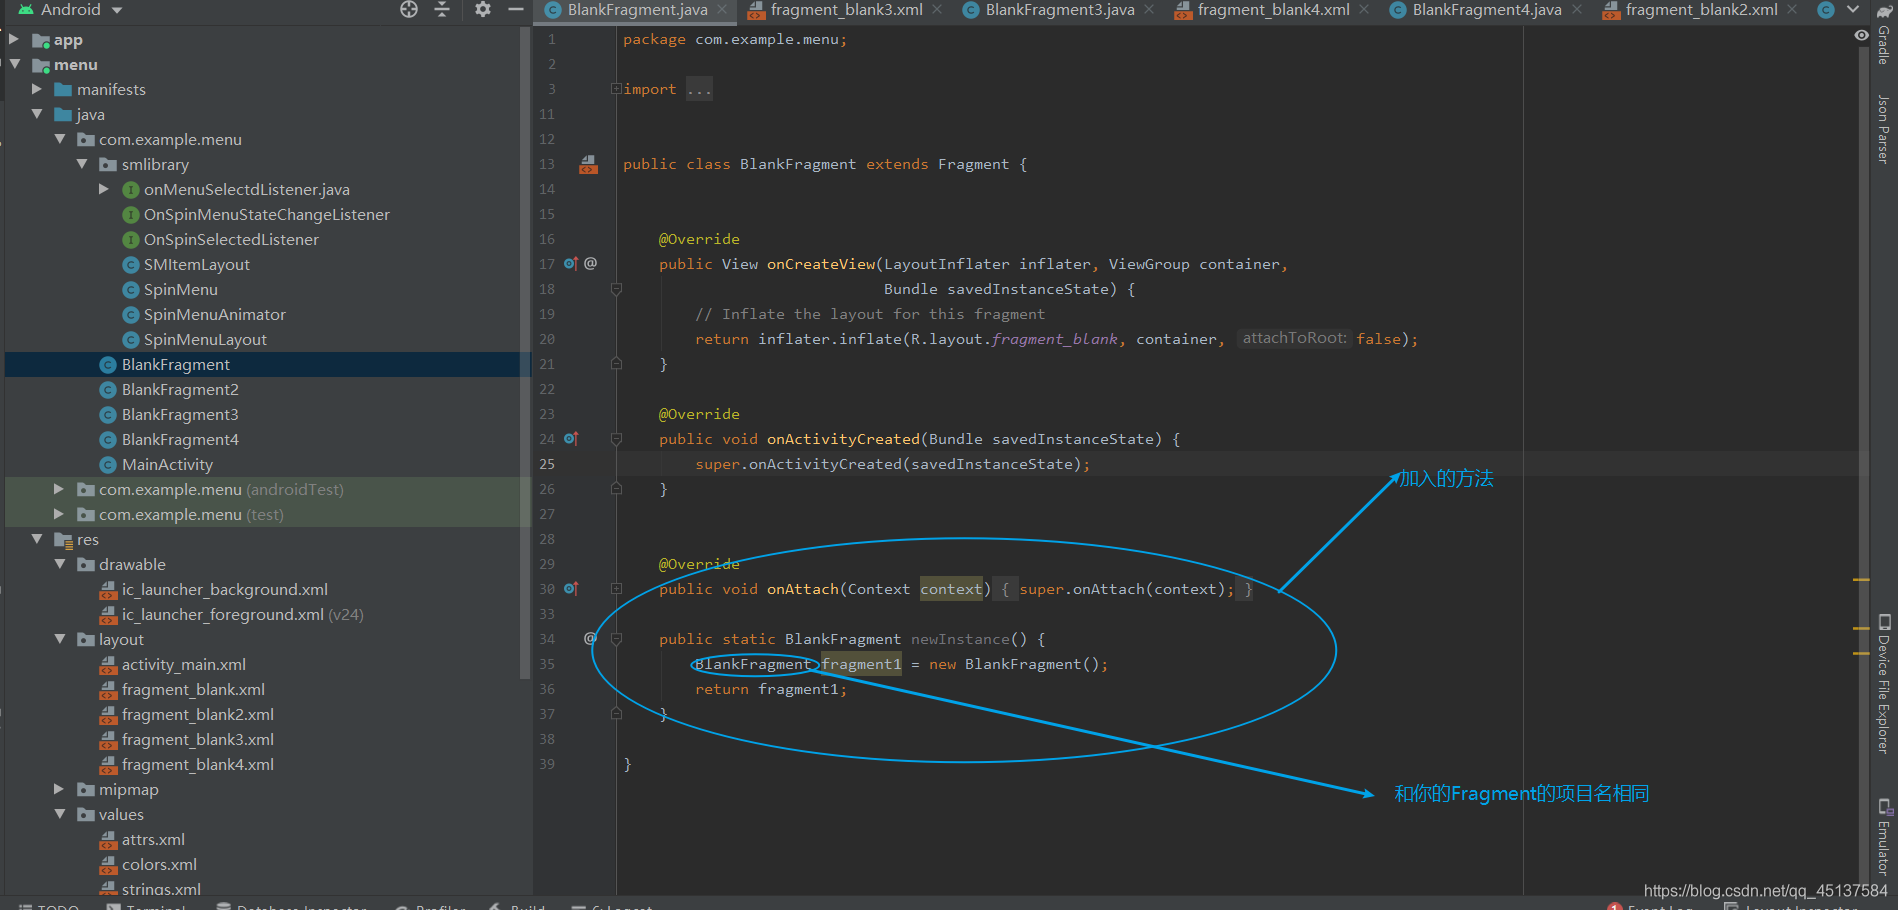Collapse the res folder
The height and width of the screenshot is (910, 1898).
[37, 539]
